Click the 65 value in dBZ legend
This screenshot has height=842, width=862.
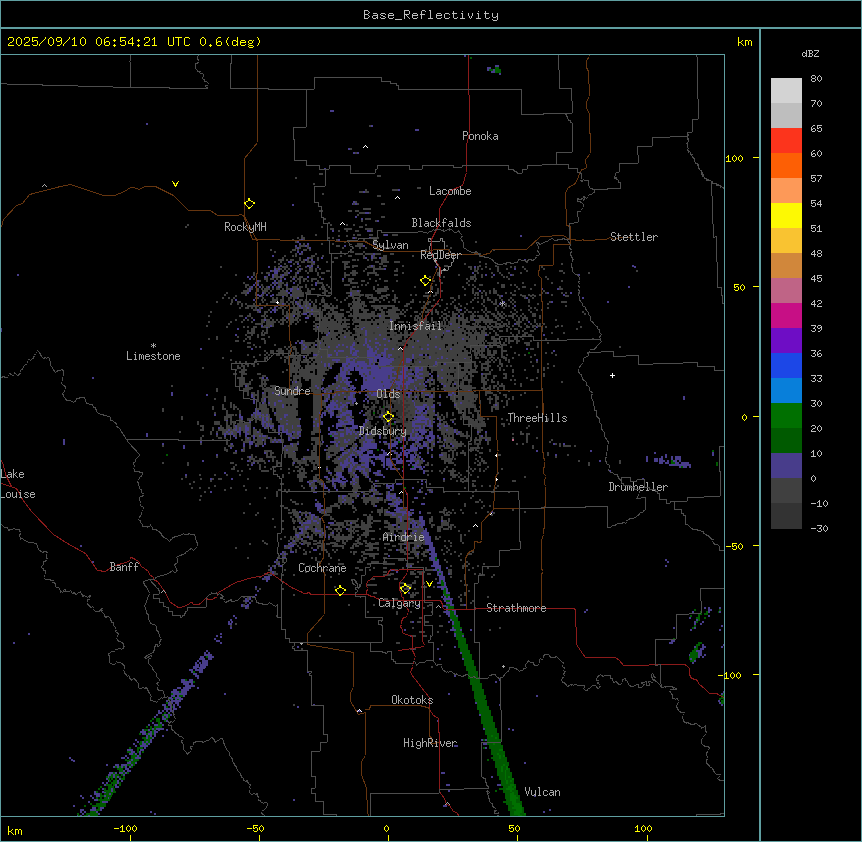816,129
